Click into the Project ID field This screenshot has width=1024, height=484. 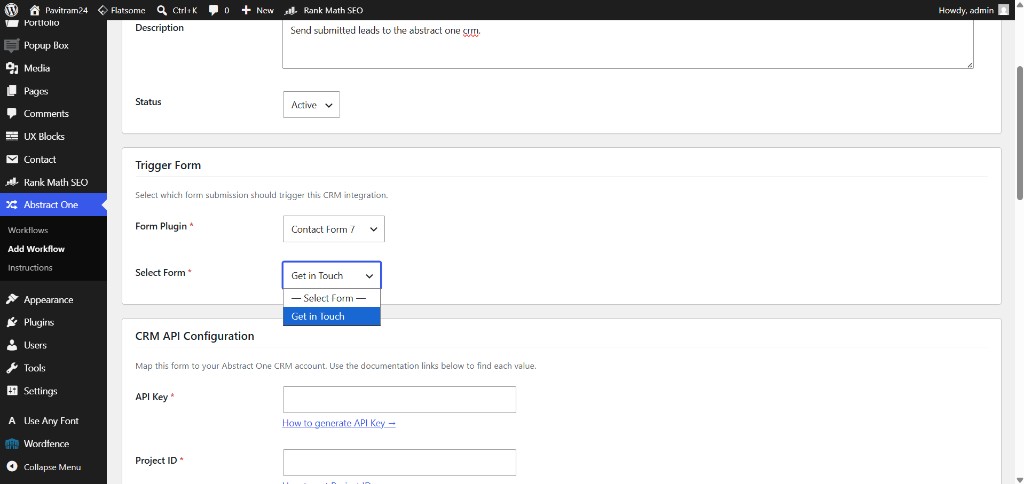[399, 462]
